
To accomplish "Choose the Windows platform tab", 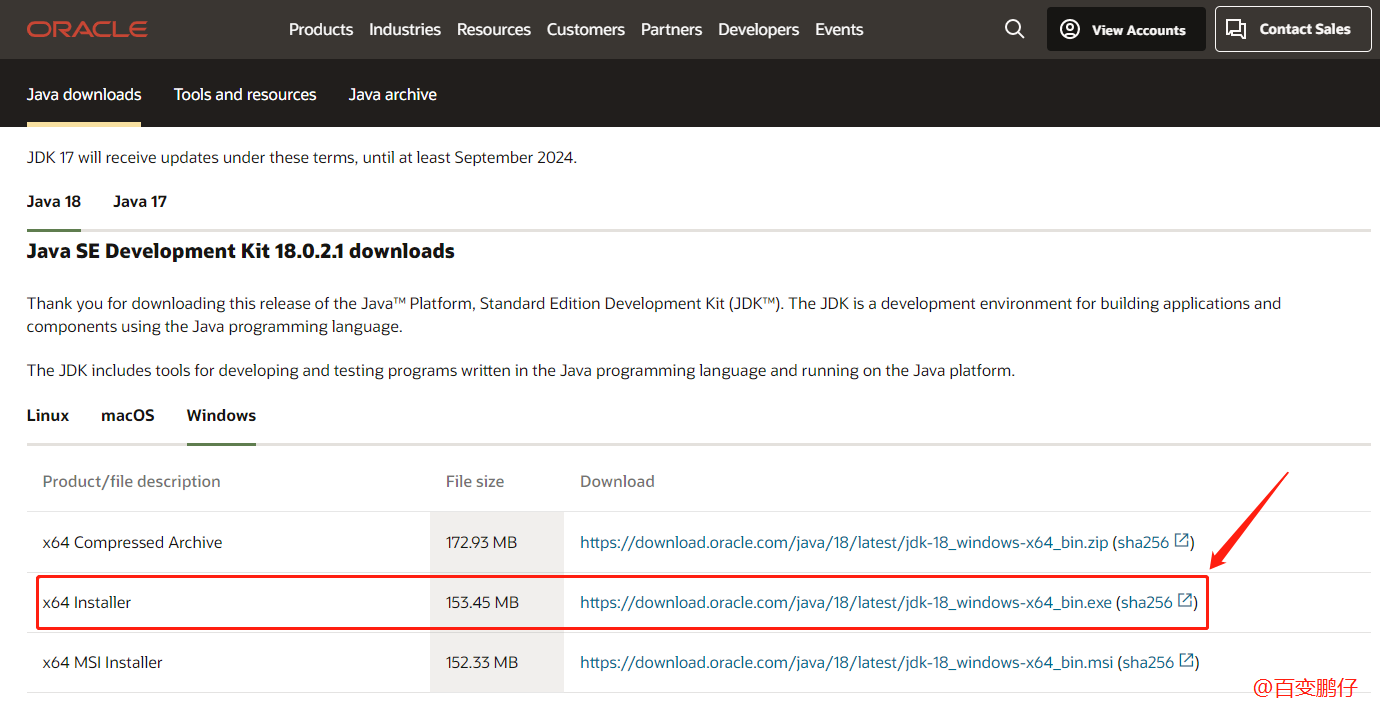I will tap(221, 416).
